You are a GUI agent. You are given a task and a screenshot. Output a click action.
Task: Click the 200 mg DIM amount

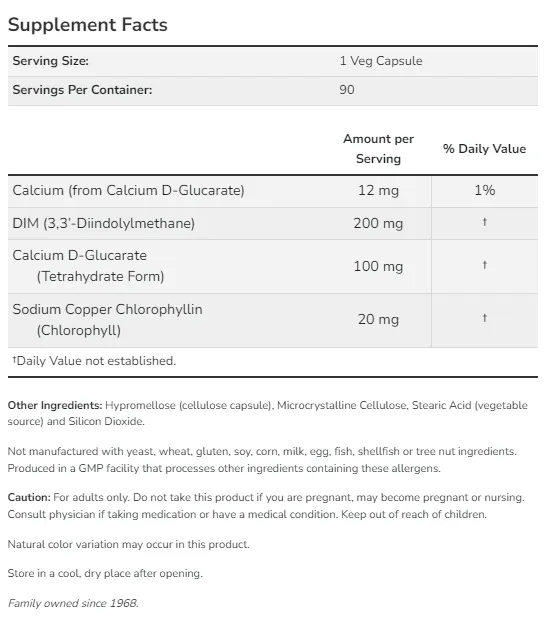click(378, 223)
